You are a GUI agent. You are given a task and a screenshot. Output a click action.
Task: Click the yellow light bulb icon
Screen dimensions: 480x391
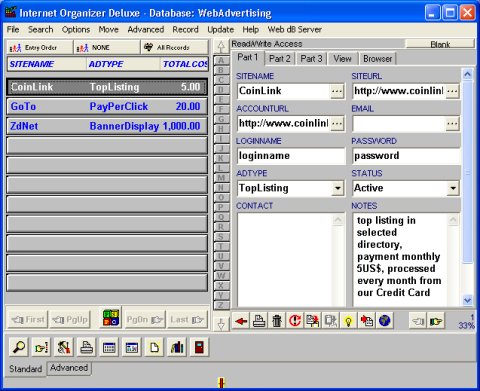348,321
